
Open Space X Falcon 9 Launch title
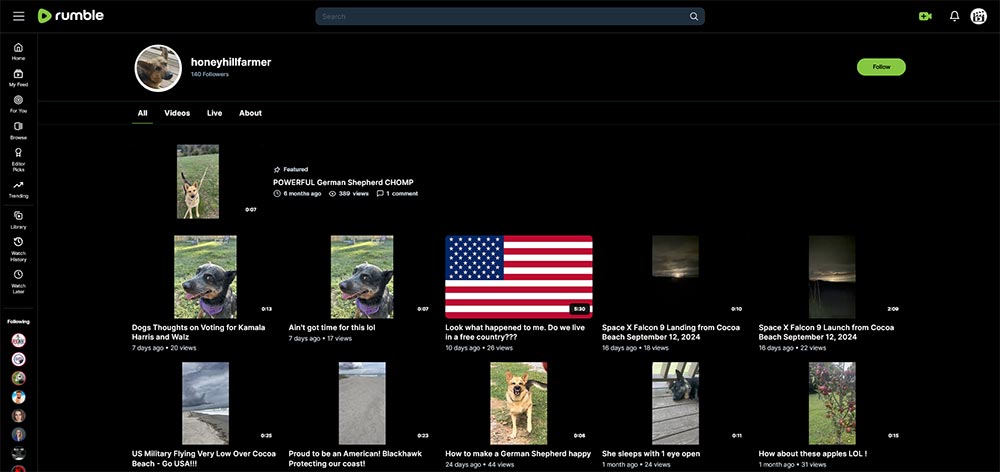click(827, 332)
